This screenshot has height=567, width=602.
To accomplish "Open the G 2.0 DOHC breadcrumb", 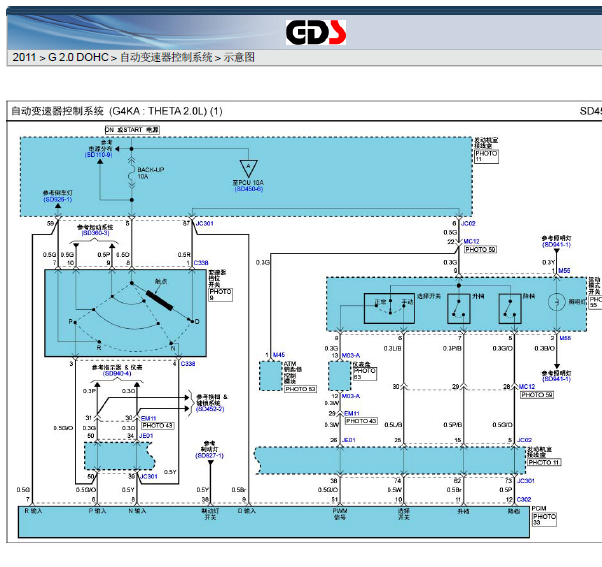I will click(78, 58).
